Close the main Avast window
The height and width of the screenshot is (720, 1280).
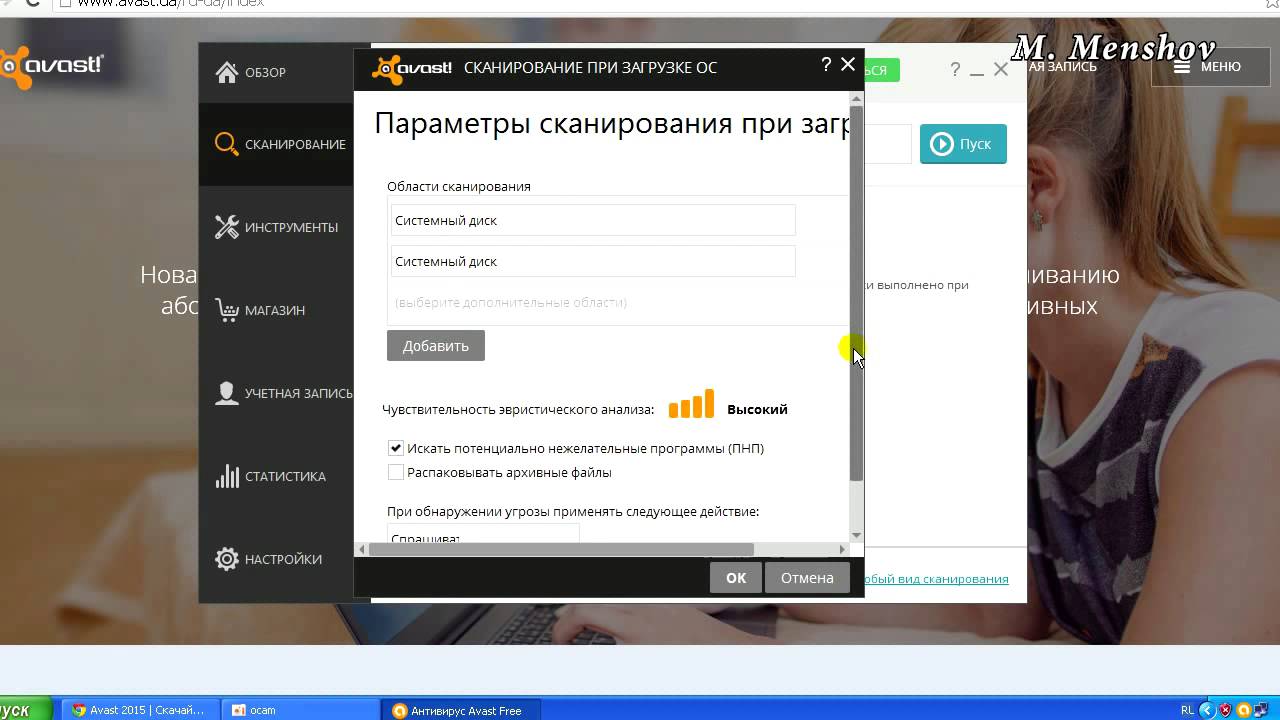point(1001,69)
